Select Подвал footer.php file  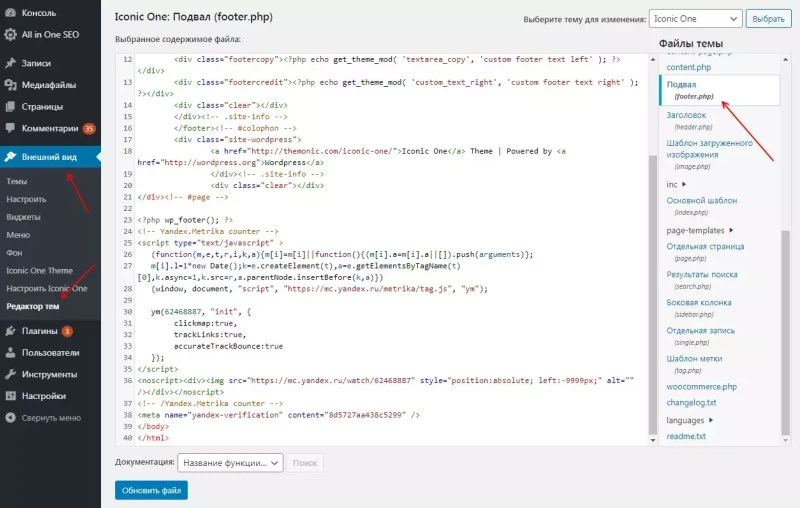[x=719, y=90]
